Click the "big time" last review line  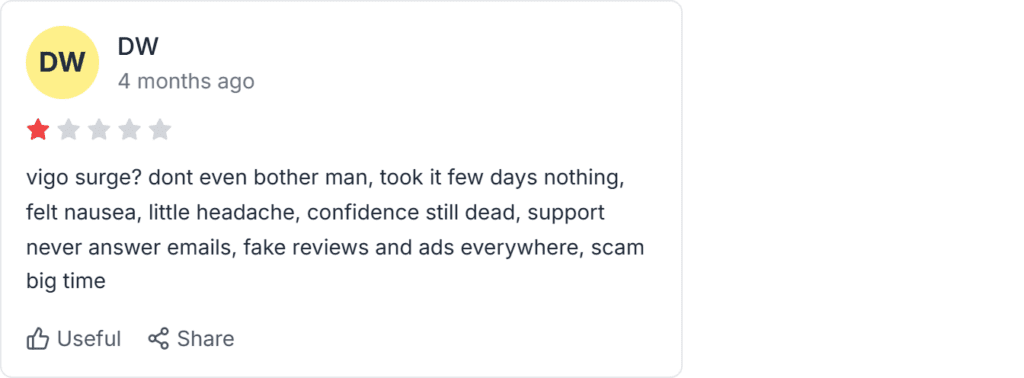[66, 282]
